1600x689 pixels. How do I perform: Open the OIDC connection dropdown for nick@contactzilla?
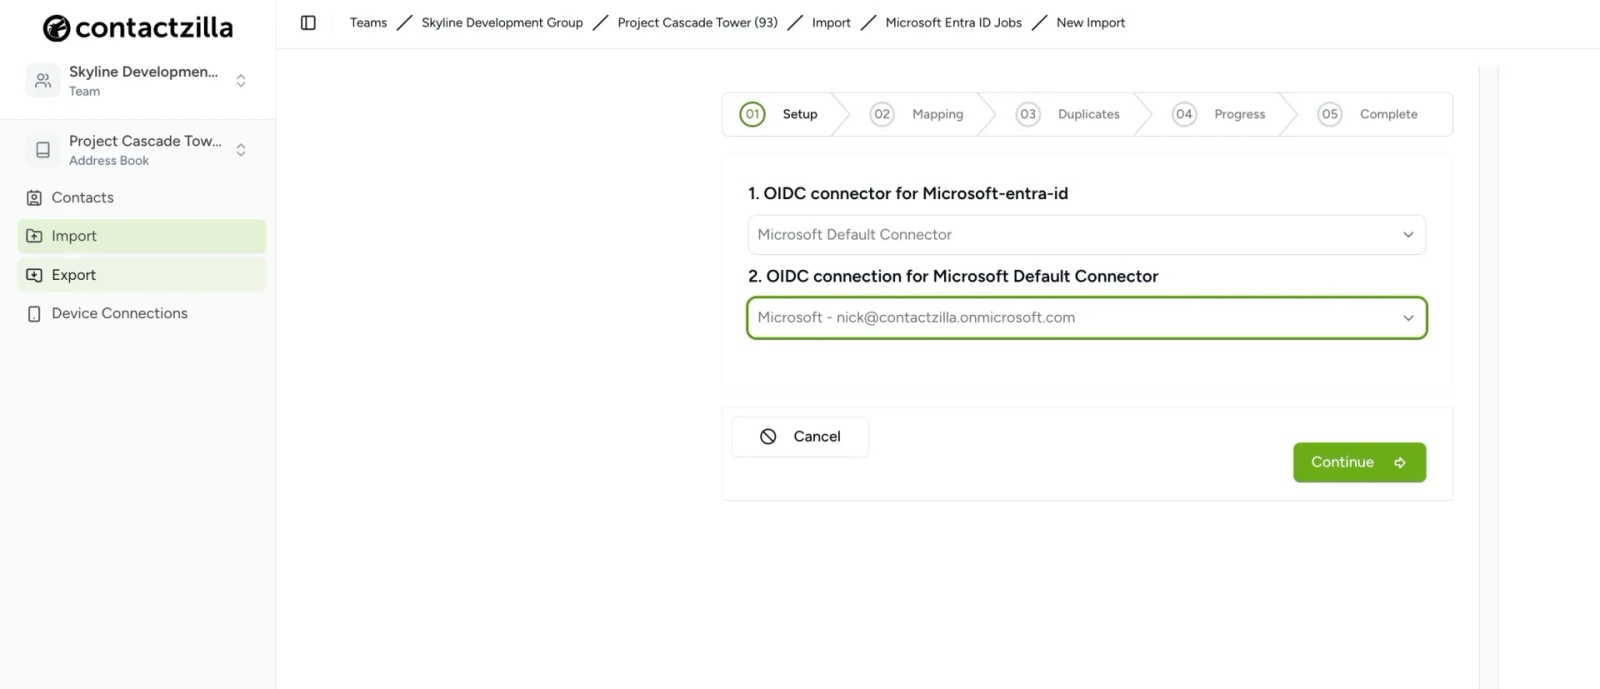pyautogui.click(x=1086, y=318)
